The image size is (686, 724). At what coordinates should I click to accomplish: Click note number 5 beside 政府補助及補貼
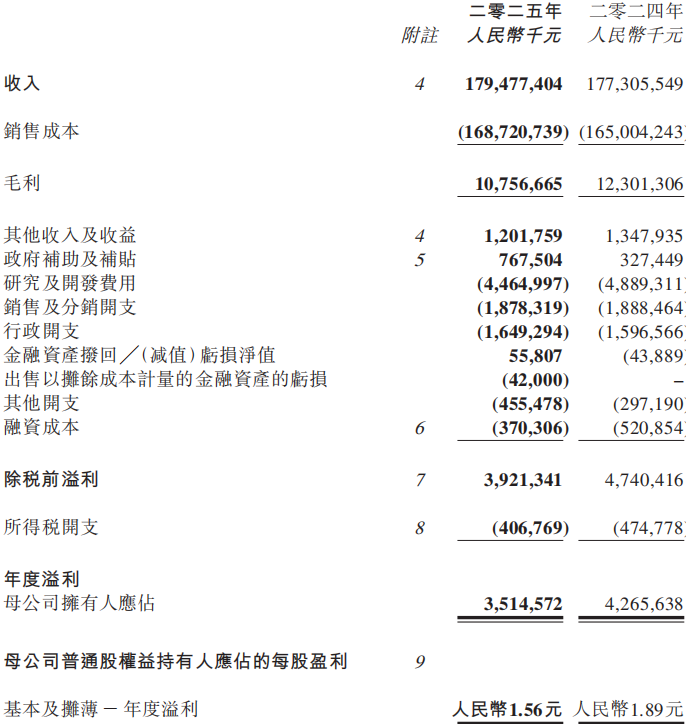tap(420, 260)
